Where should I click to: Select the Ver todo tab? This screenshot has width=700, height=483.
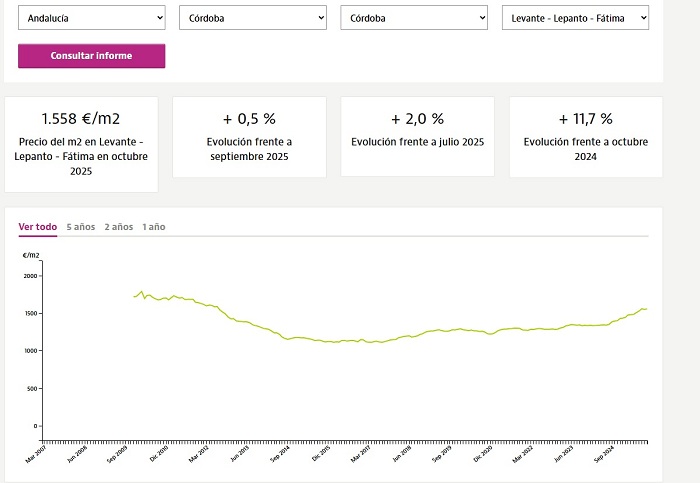pyautogui.click(x=38, y=227)
